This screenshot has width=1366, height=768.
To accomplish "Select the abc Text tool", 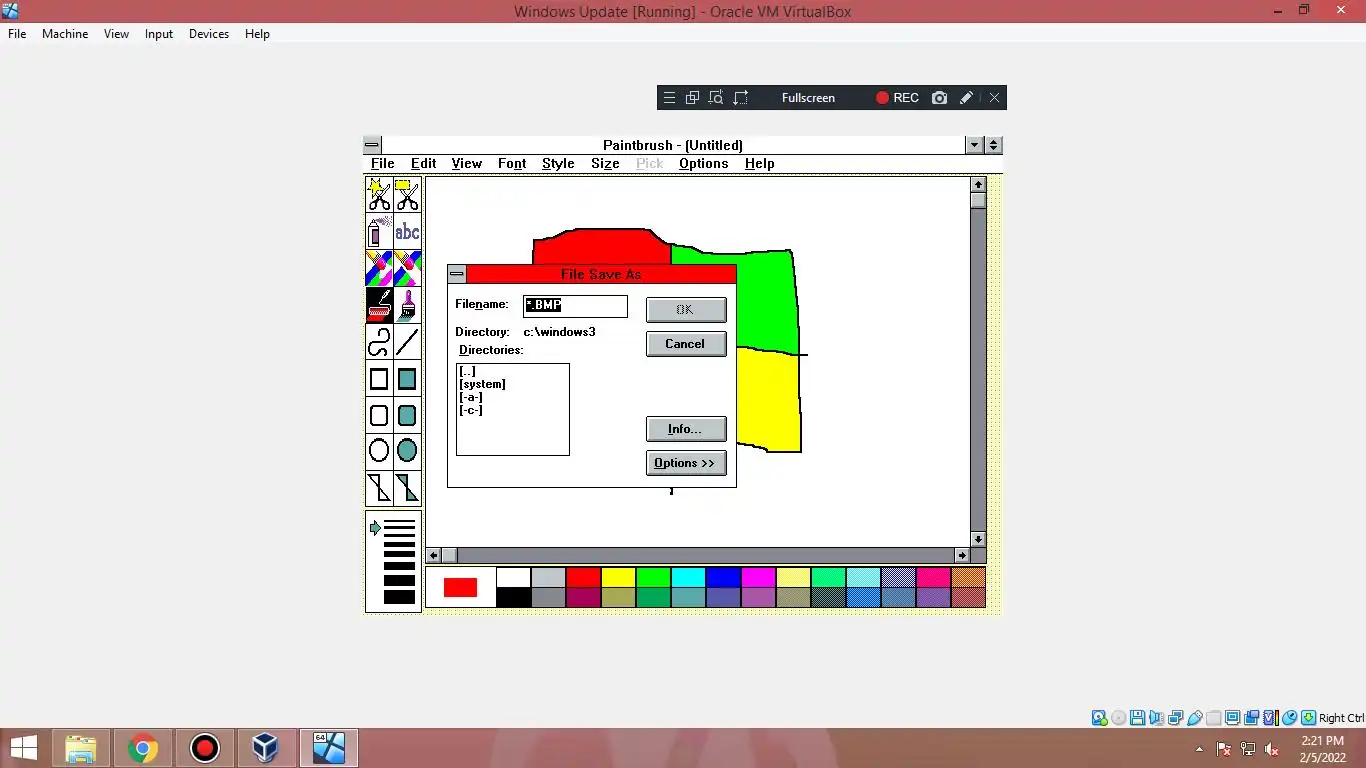I will [407, 232].
